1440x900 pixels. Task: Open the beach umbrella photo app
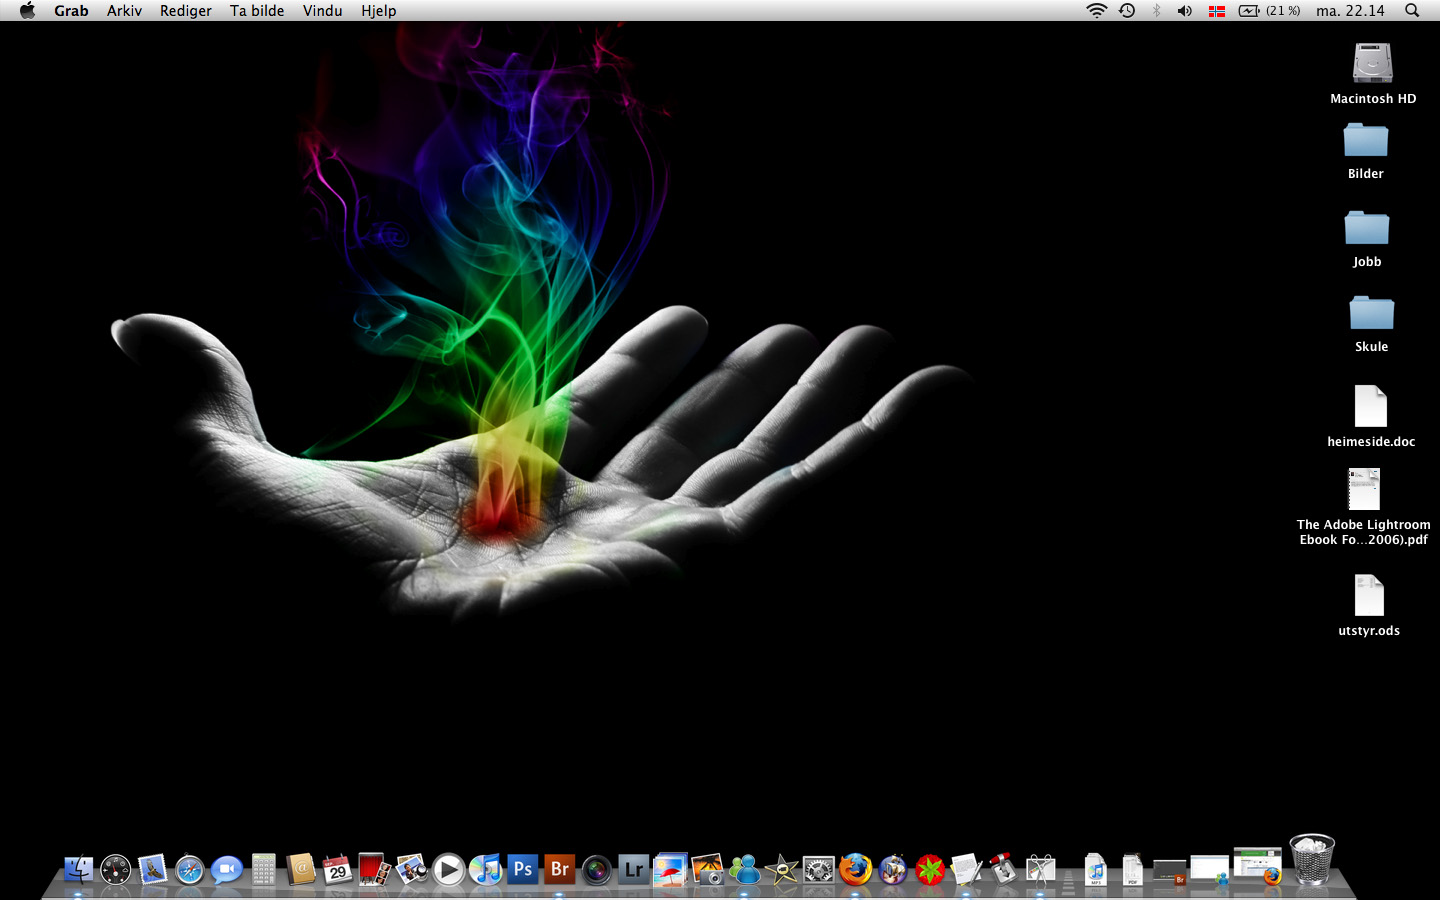tap(670, 869)
